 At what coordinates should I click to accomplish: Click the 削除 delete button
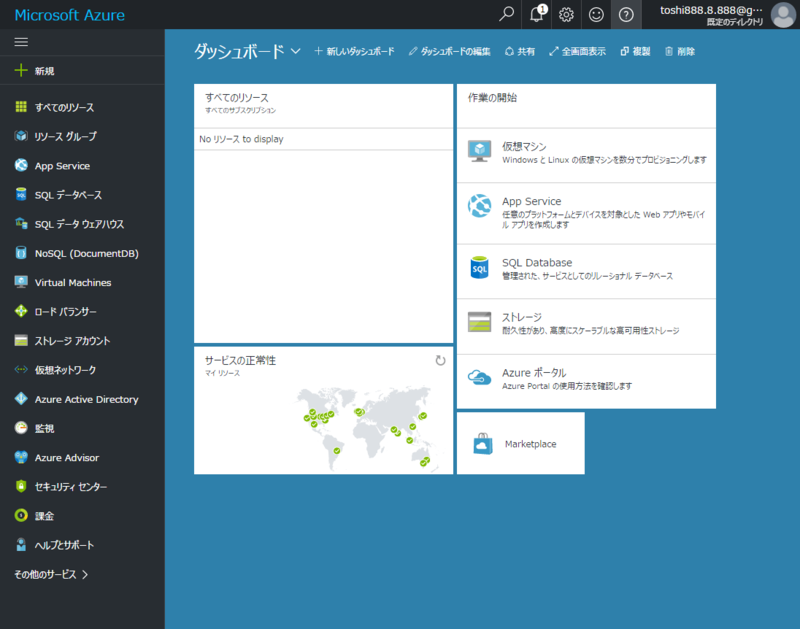click(680, 52)
